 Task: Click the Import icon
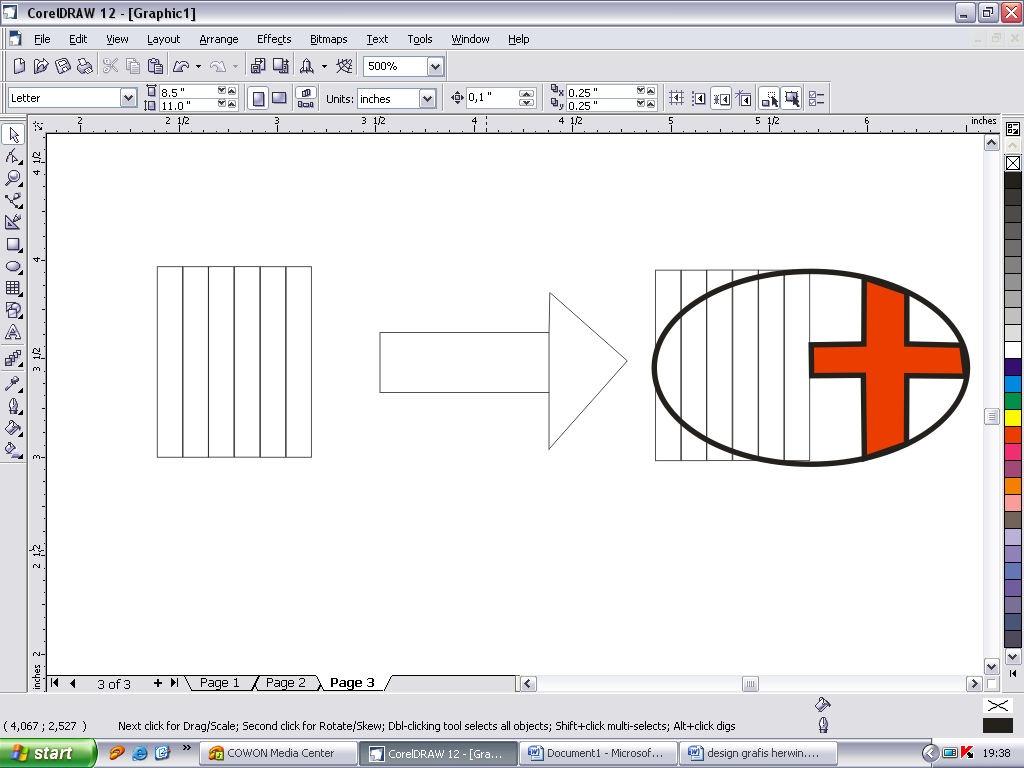tap(259, 66)
